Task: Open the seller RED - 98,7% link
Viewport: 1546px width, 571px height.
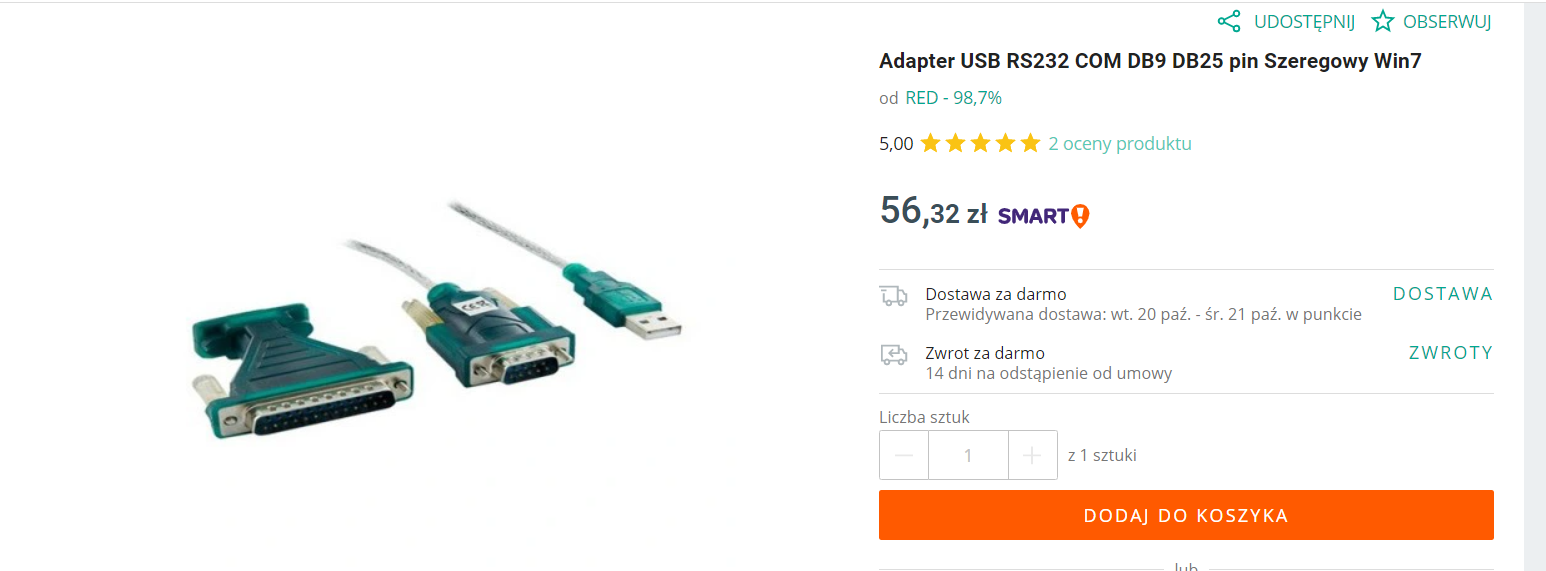Action: 953,98
